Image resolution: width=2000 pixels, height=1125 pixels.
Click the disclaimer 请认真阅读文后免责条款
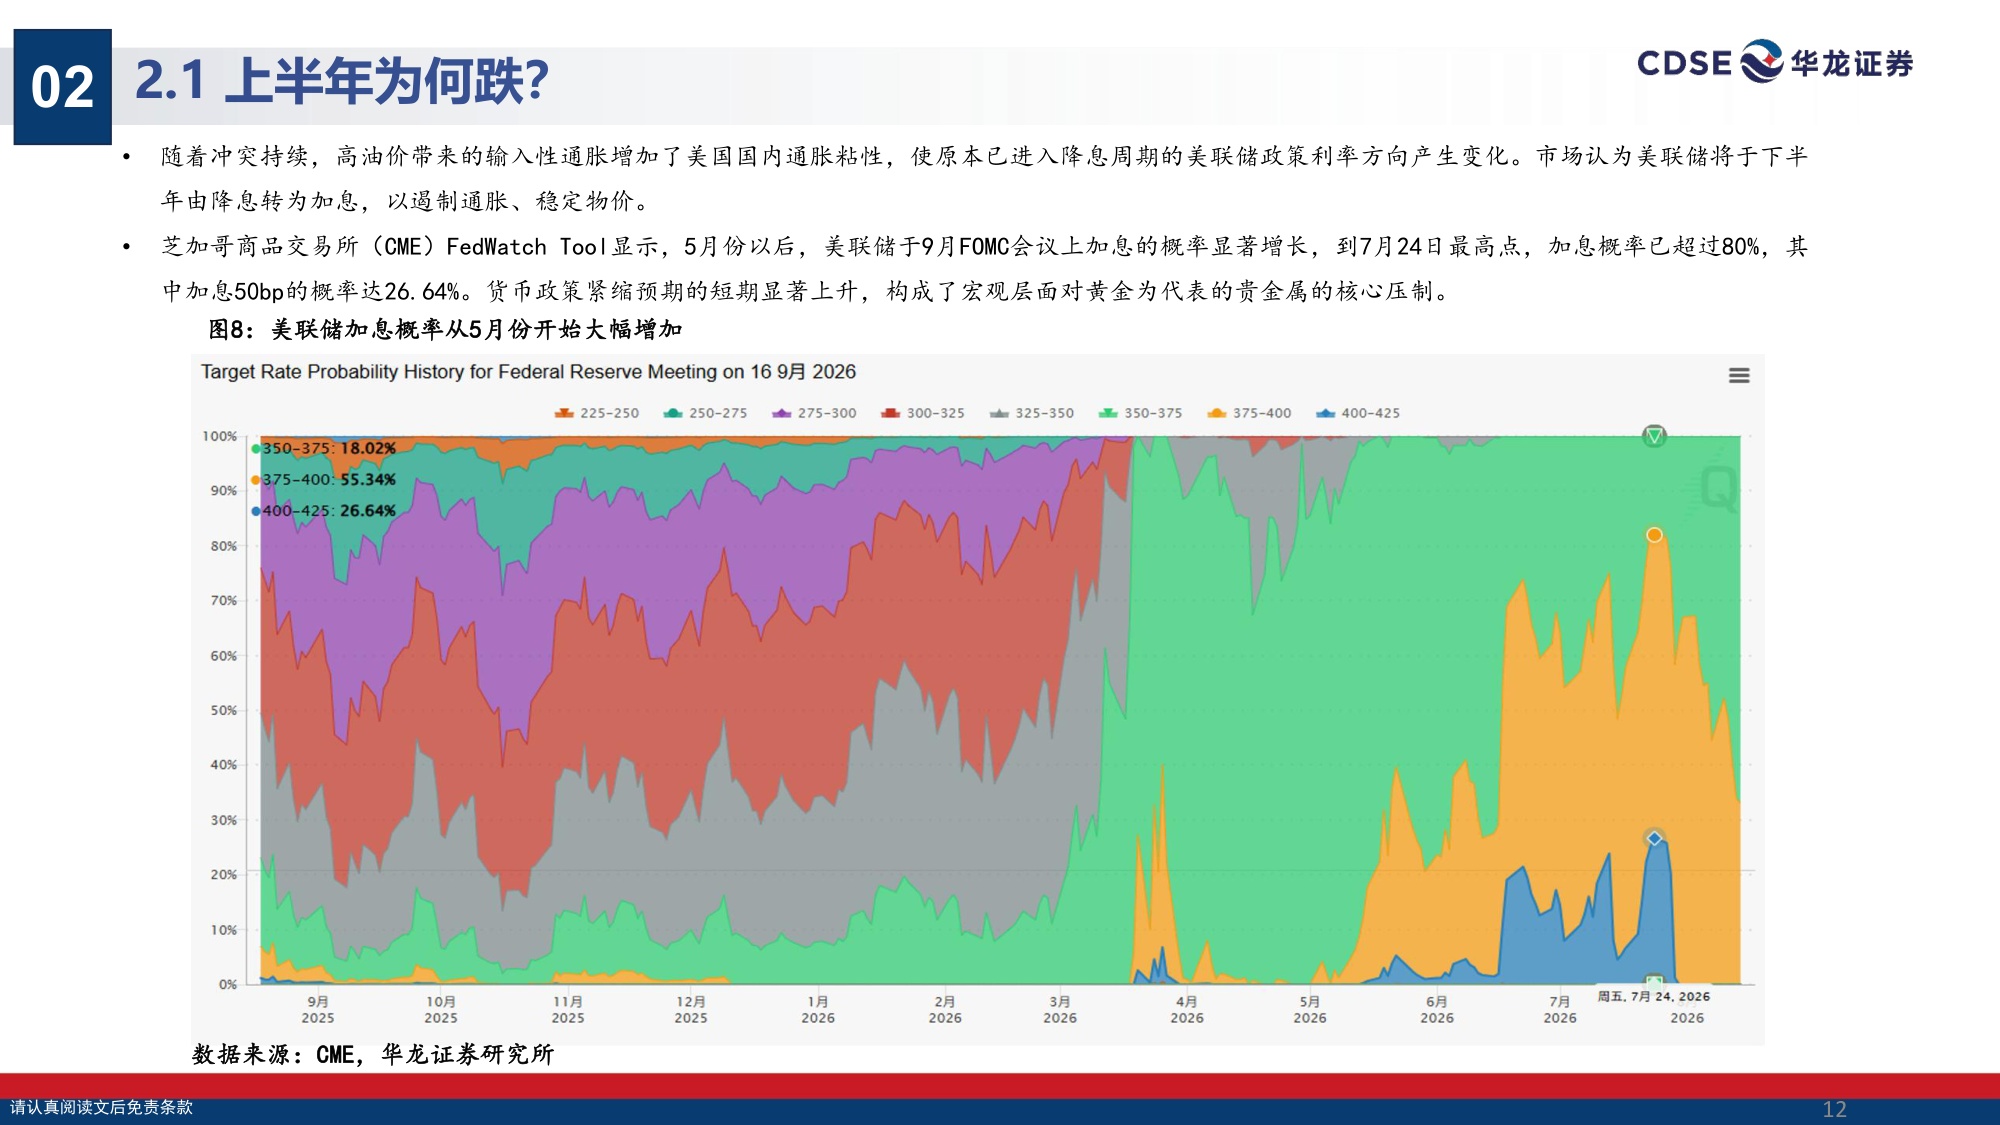(x=101, y=1107)
